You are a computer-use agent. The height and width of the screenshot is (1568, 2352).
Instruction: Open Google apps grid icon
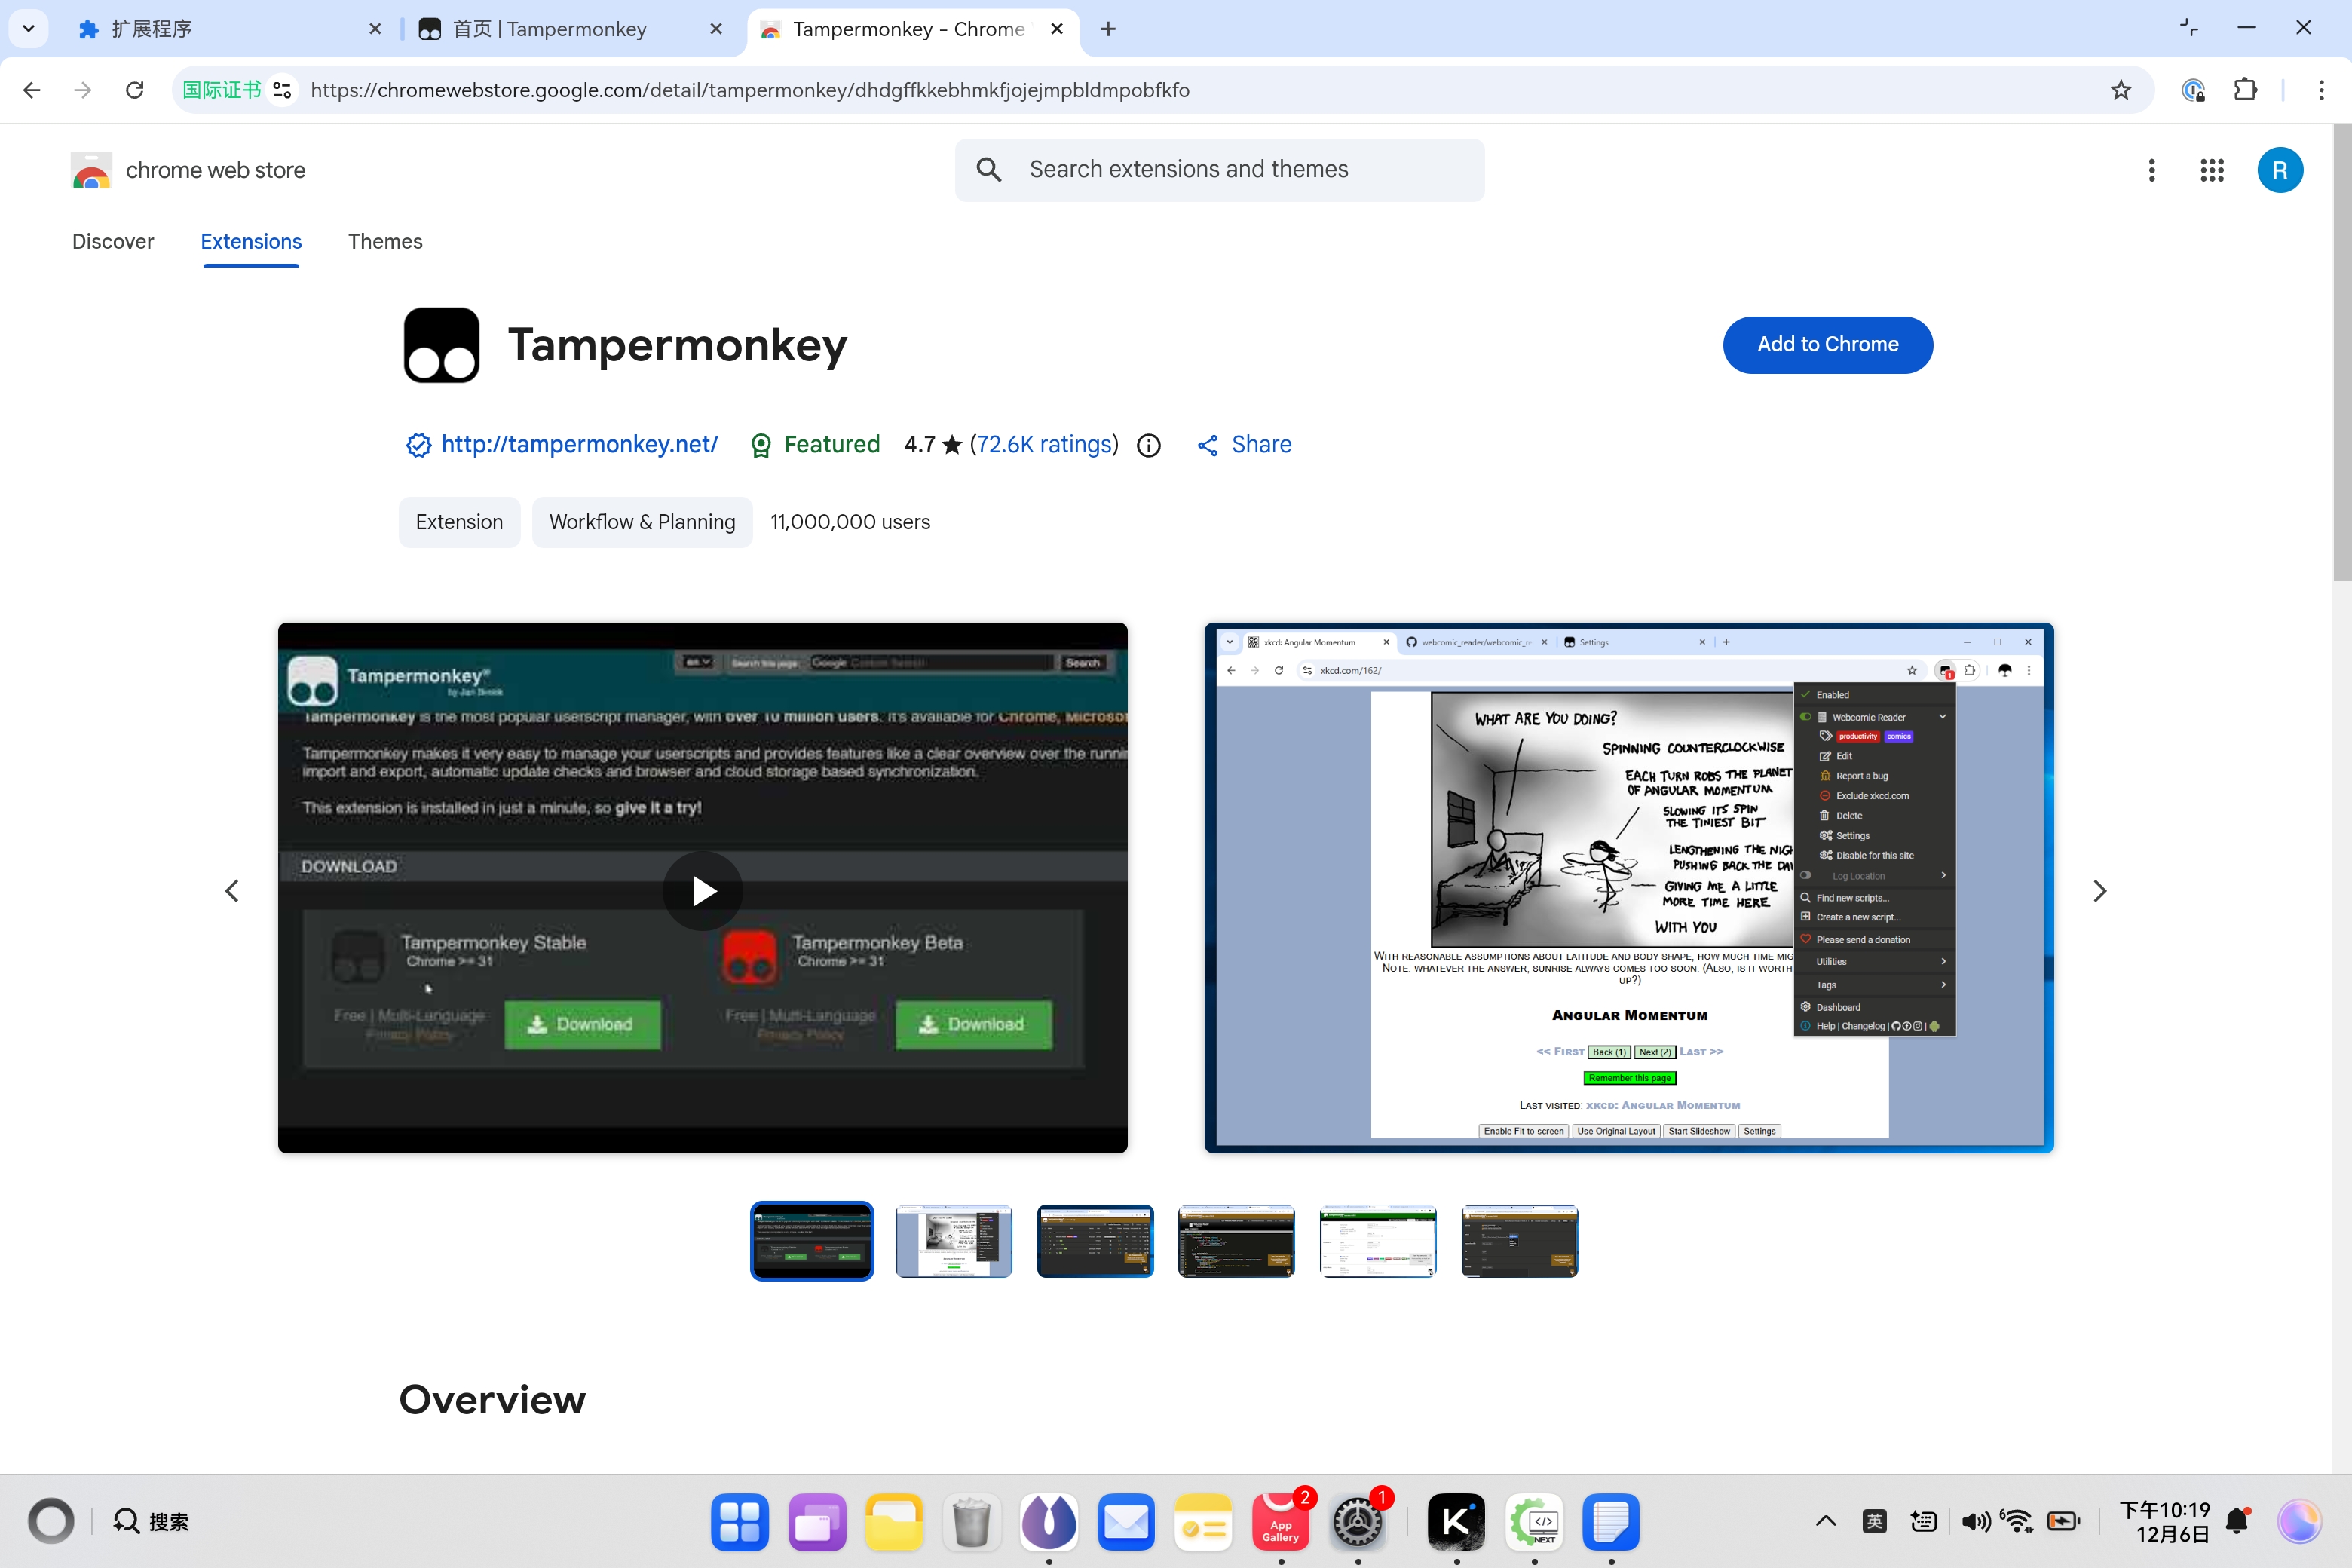tap(2211, 170)
